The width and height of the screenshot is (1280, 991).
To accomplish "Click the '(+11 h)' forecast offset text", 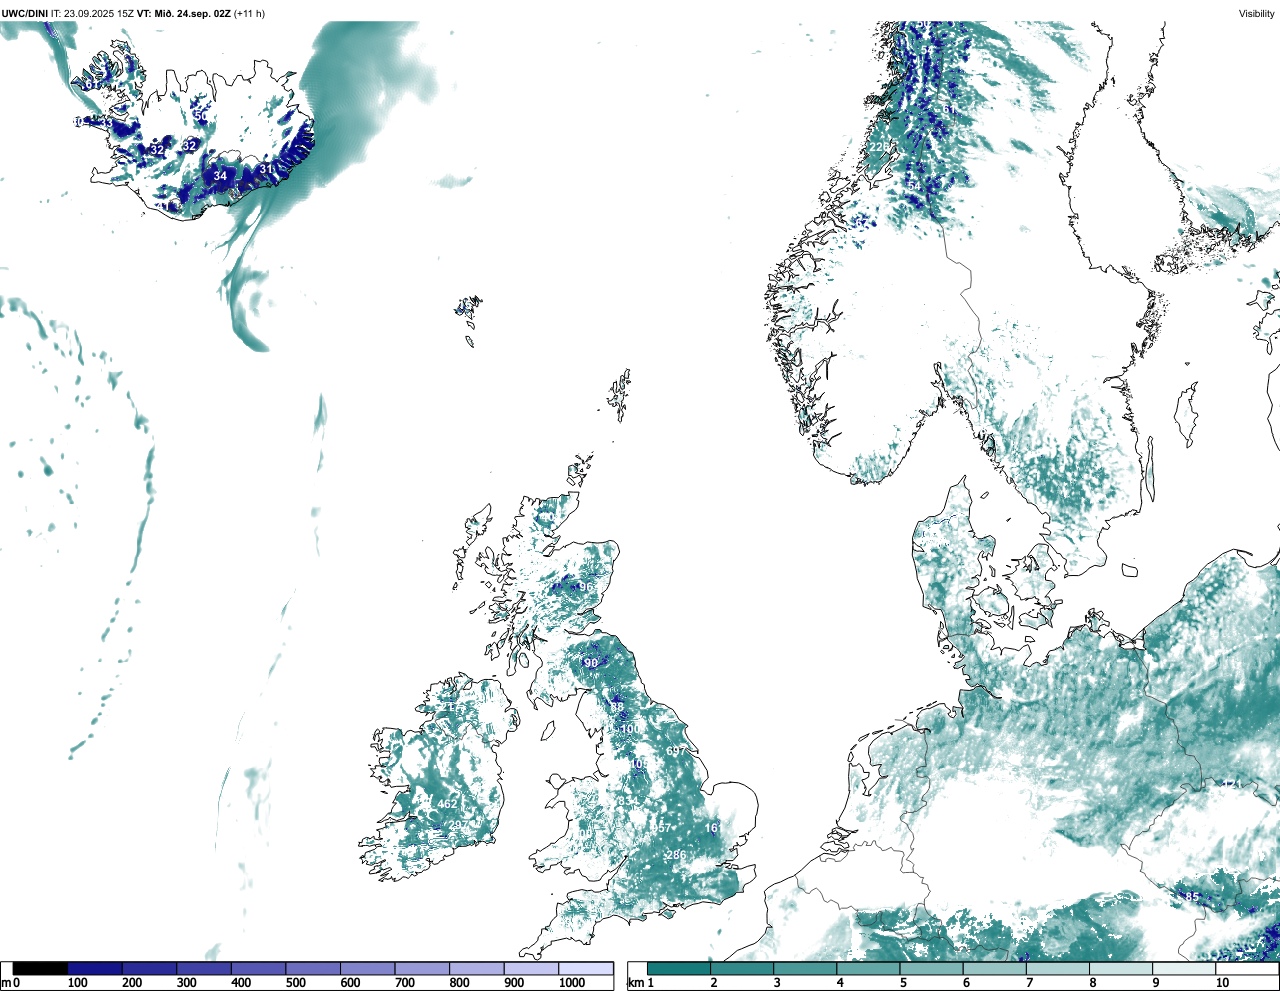I will click(x=249, y=13).
